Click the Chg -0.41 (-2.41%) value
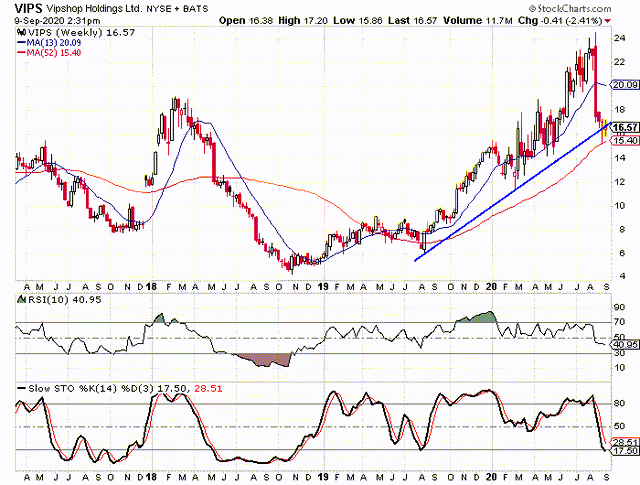Screen dimensions: 640x485 tap(560, 20)
